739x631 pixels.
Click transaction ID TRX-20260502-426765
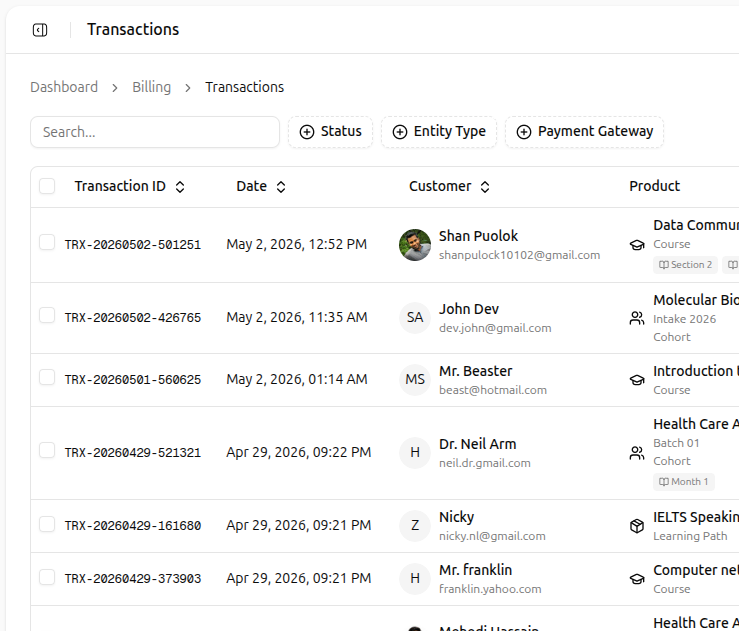tap(133, 318)
